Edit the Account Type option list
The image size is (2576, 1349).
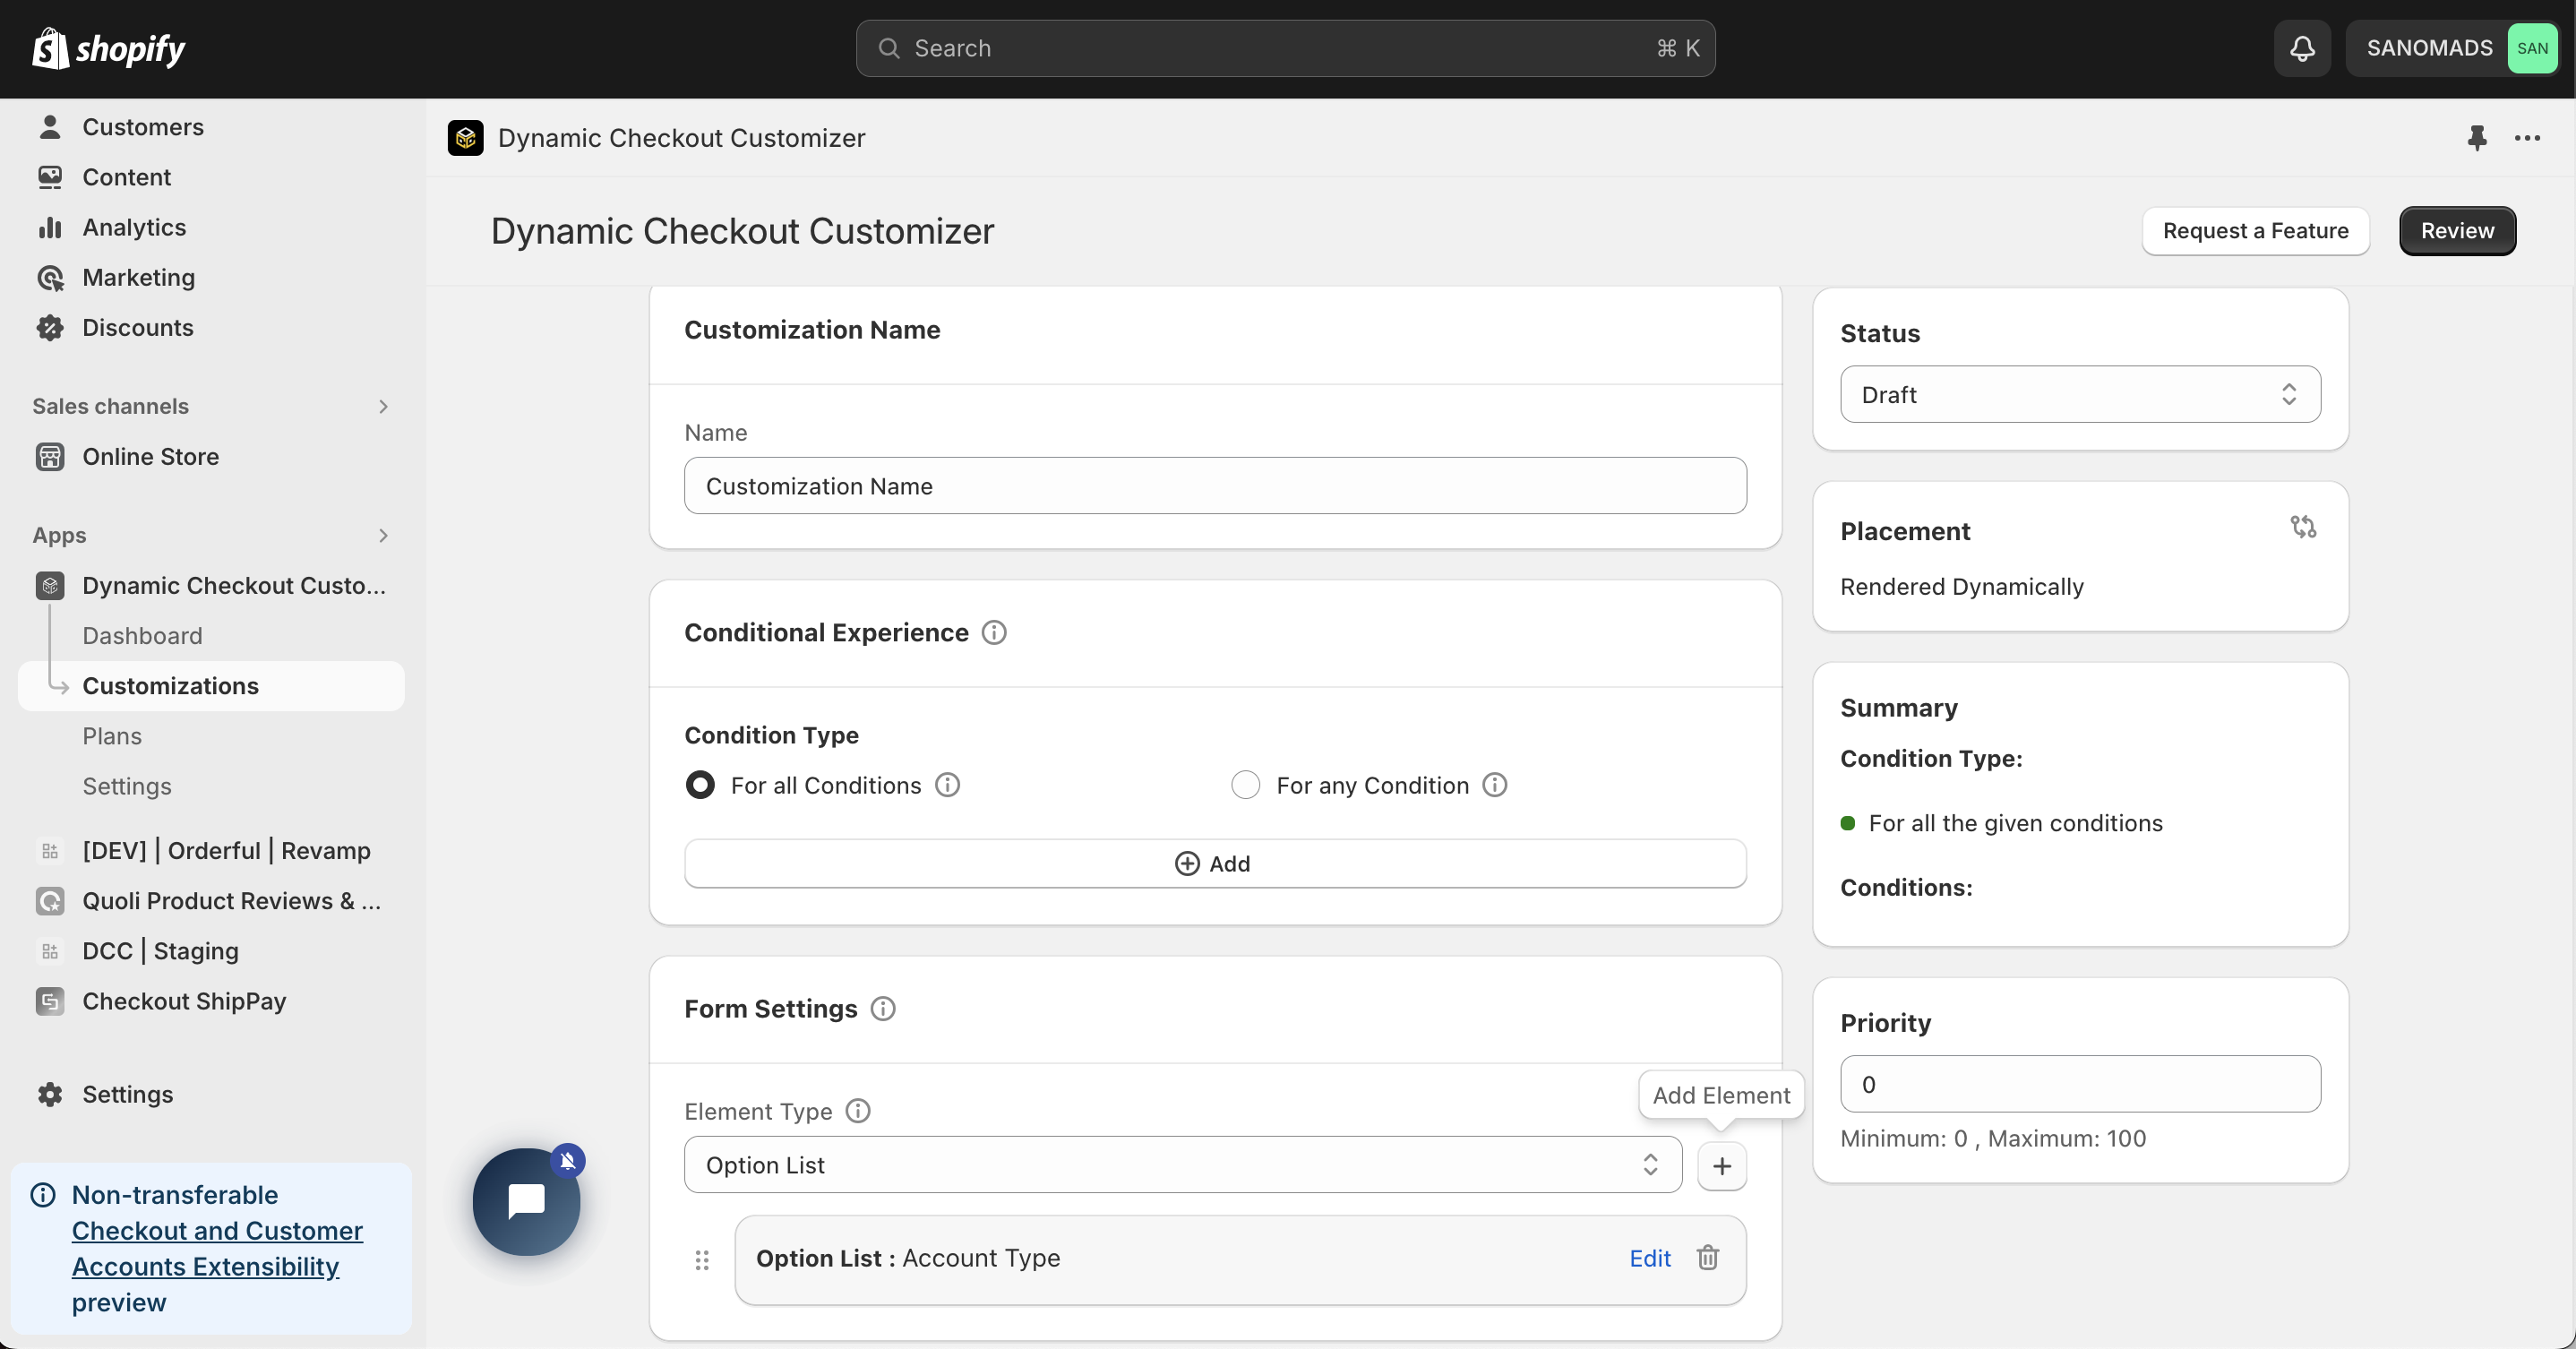point(1649,1258)
